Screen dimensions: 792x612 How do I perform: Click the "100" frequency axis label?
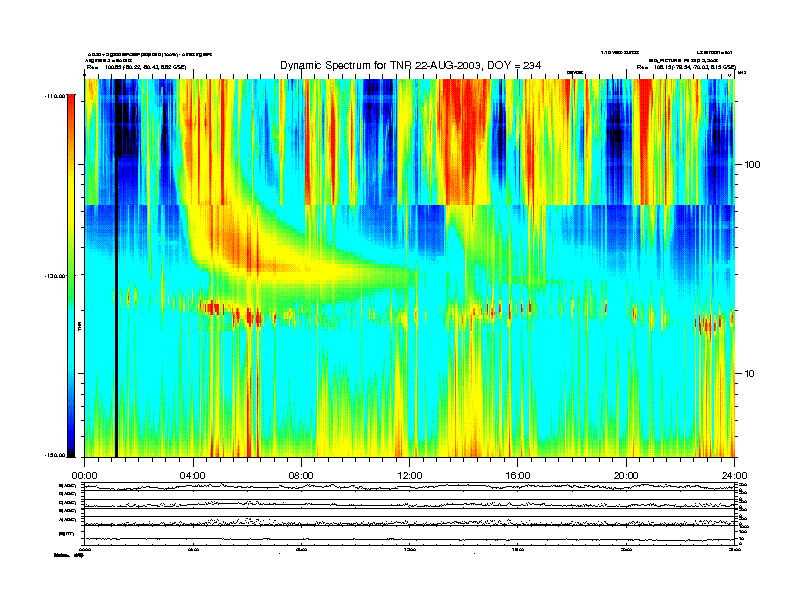[752, 165]
